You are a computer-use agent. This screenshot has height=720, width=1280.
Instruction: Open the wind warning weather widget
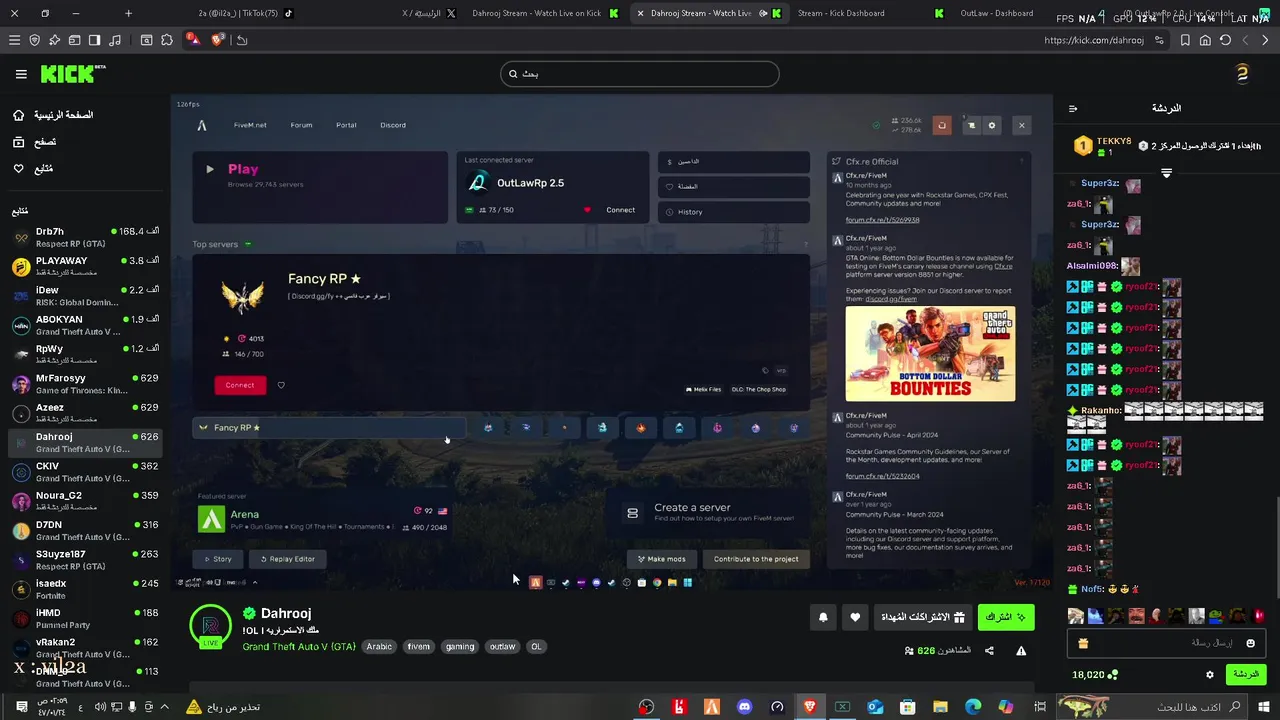pyautogui.click(x=222, y=707)
